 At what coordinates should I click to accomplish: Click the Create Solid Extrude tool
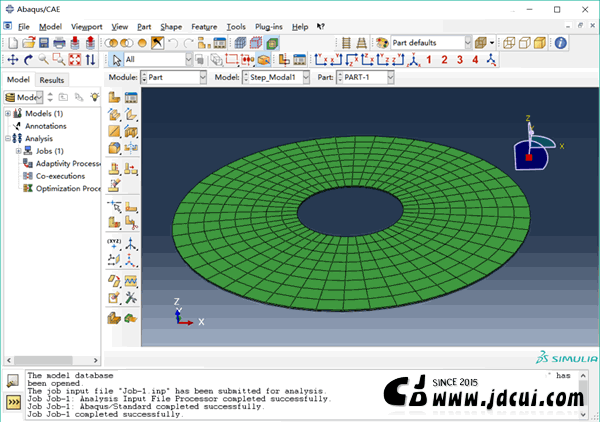click(x=114, y=114)
